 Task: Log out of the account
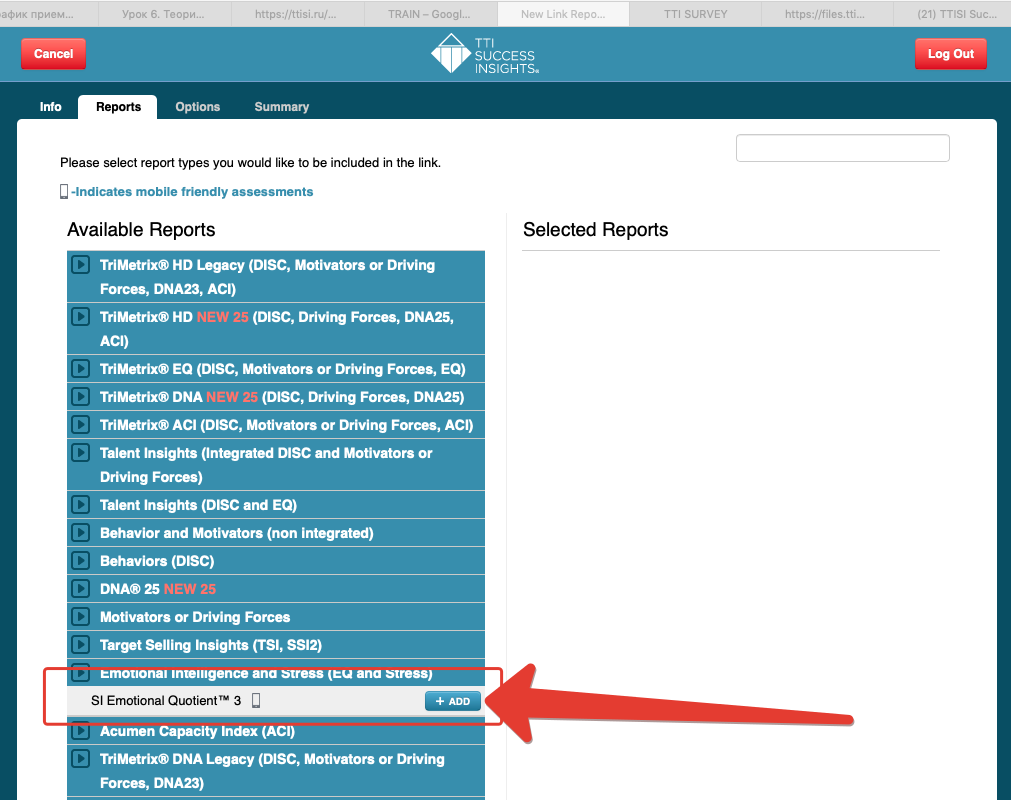(x=950, y=54)
